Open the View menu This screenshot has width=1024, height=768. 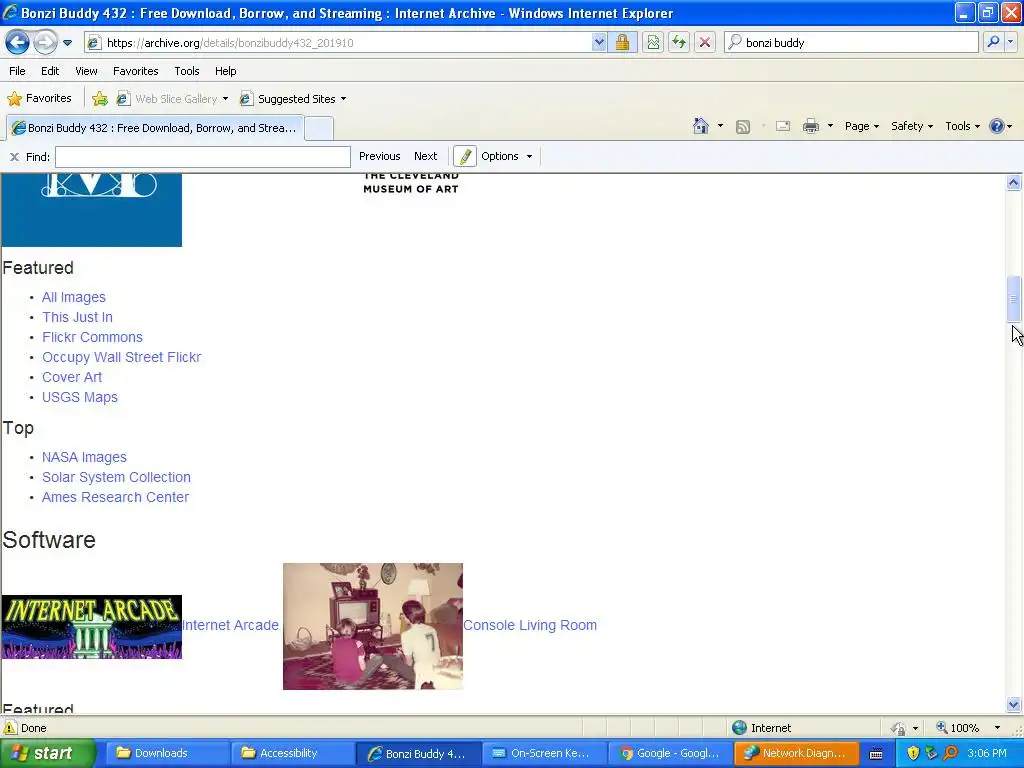[86, 71]
